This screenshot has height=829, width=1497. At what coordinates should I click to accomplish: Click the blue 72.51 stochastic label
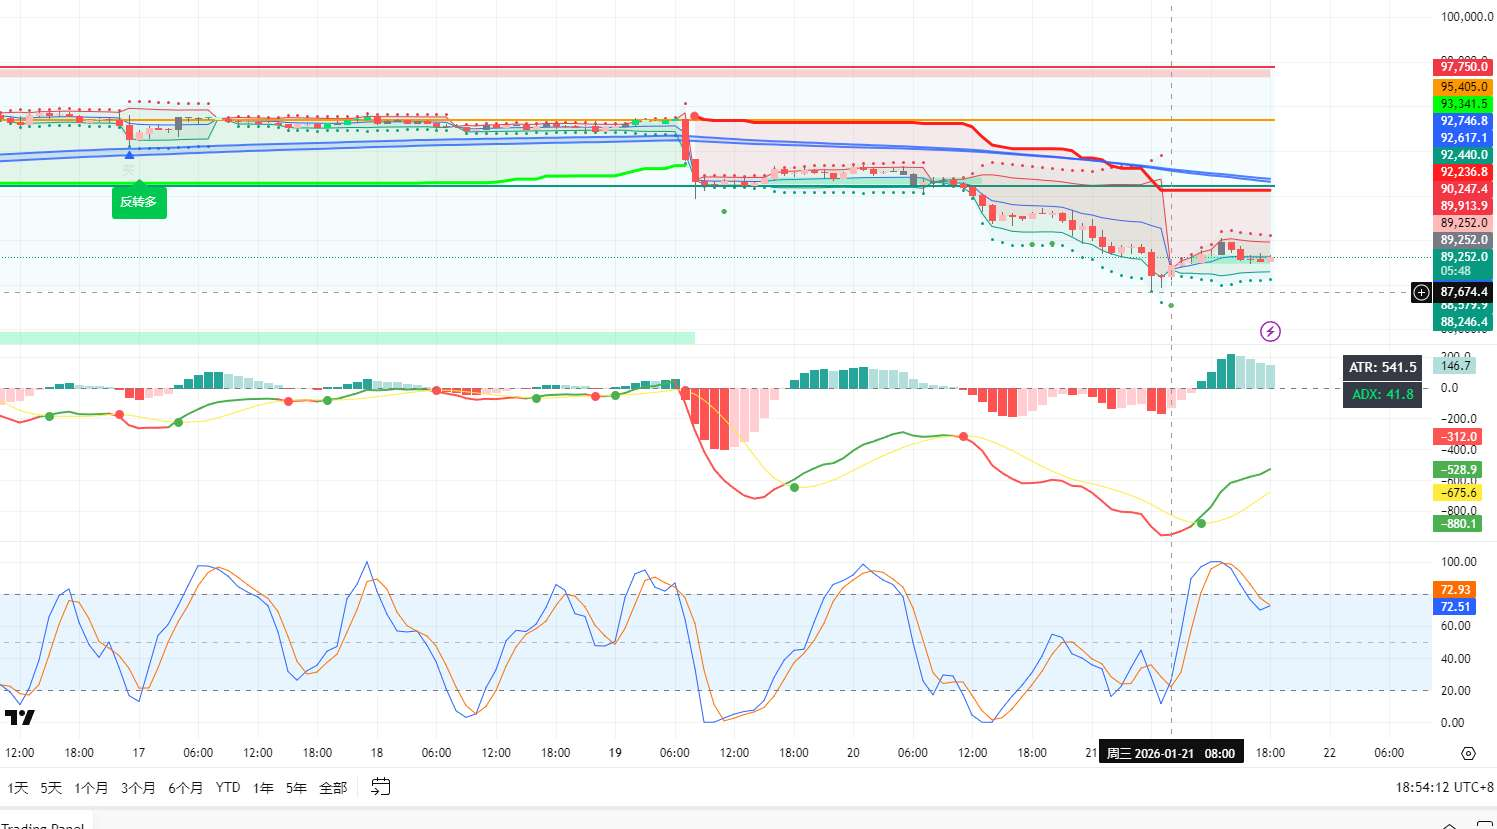(1455, 607)
